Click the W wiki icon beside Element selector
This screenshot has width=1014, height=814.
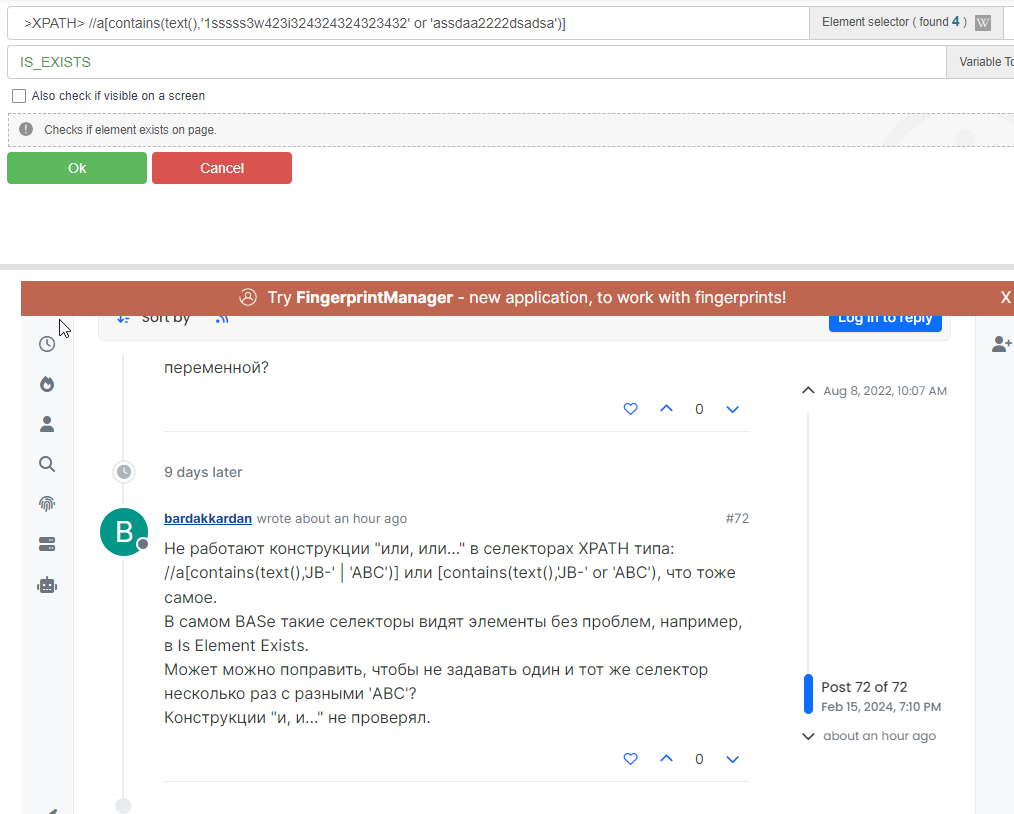pos(983,23)
